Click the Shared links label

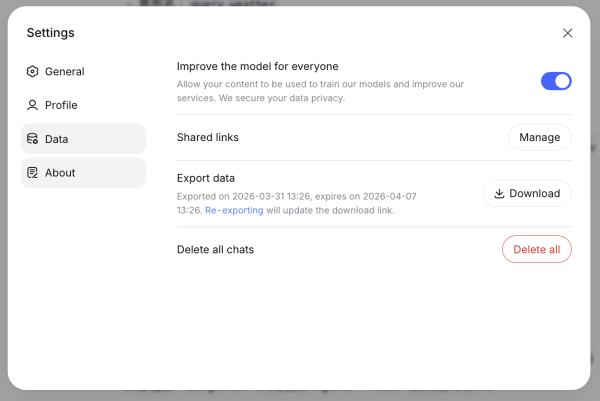click(208, 137)
